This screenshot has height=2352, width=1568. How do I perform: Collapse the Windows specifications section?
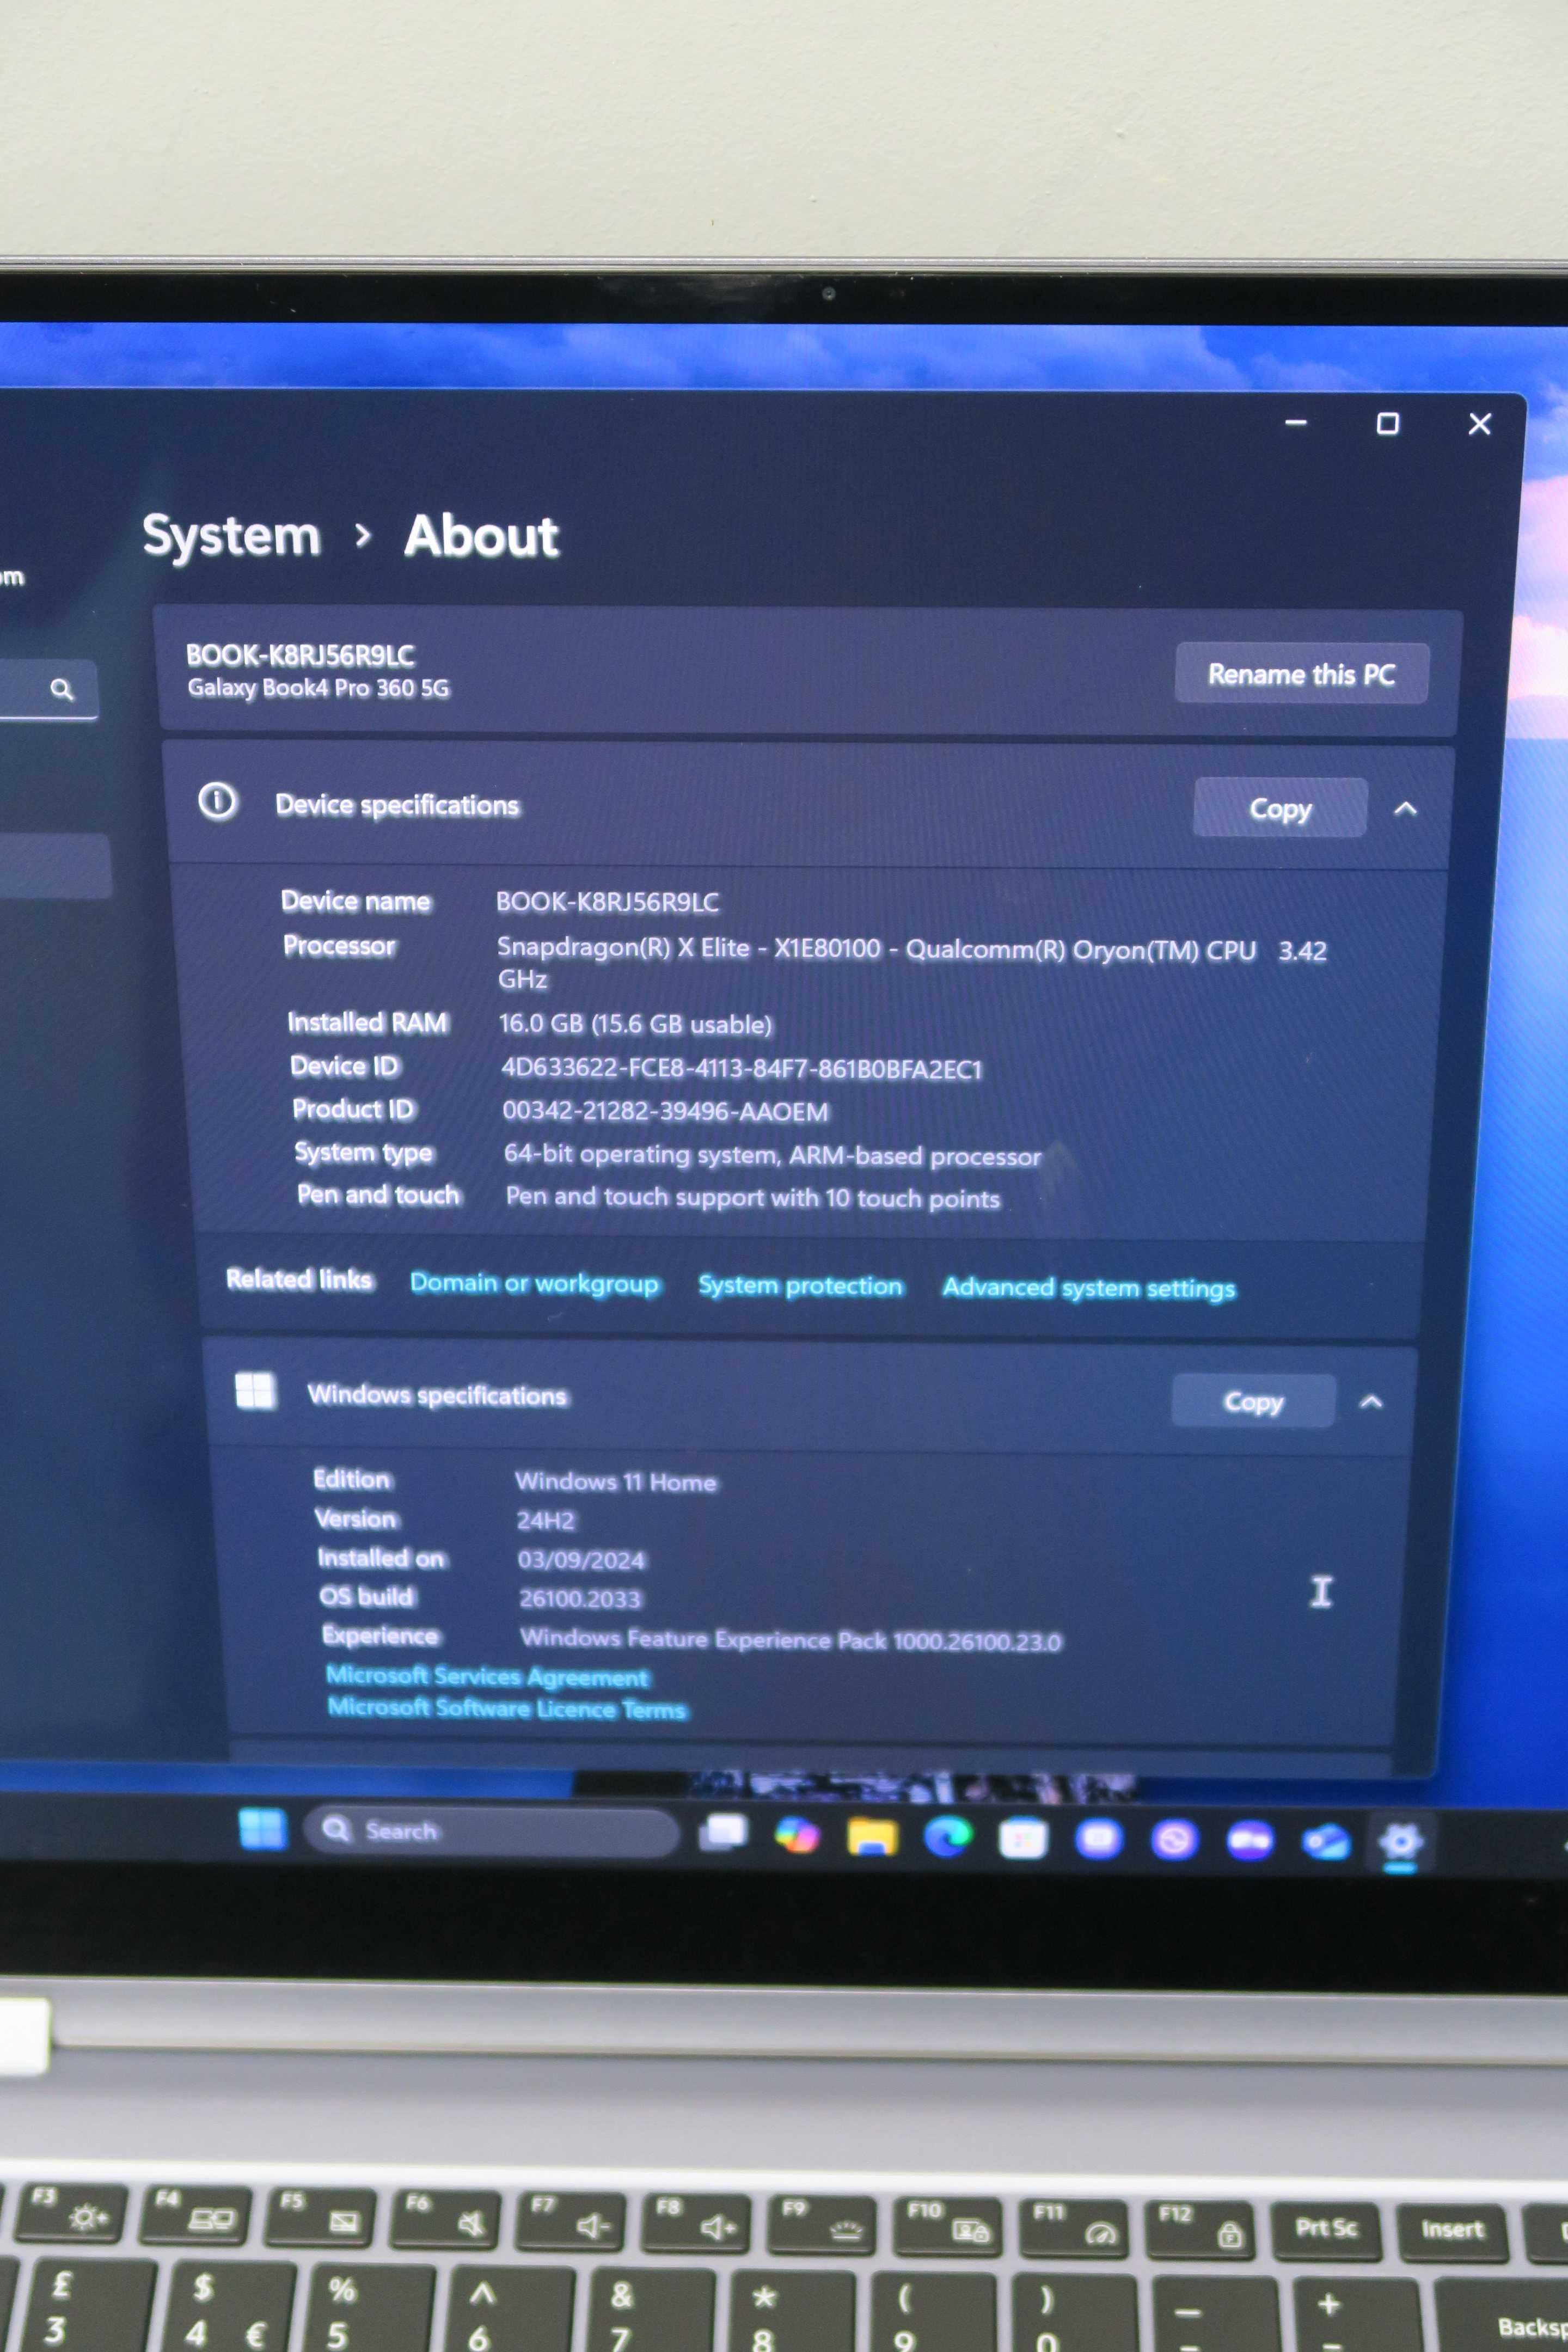[x=1371, y=1402]
